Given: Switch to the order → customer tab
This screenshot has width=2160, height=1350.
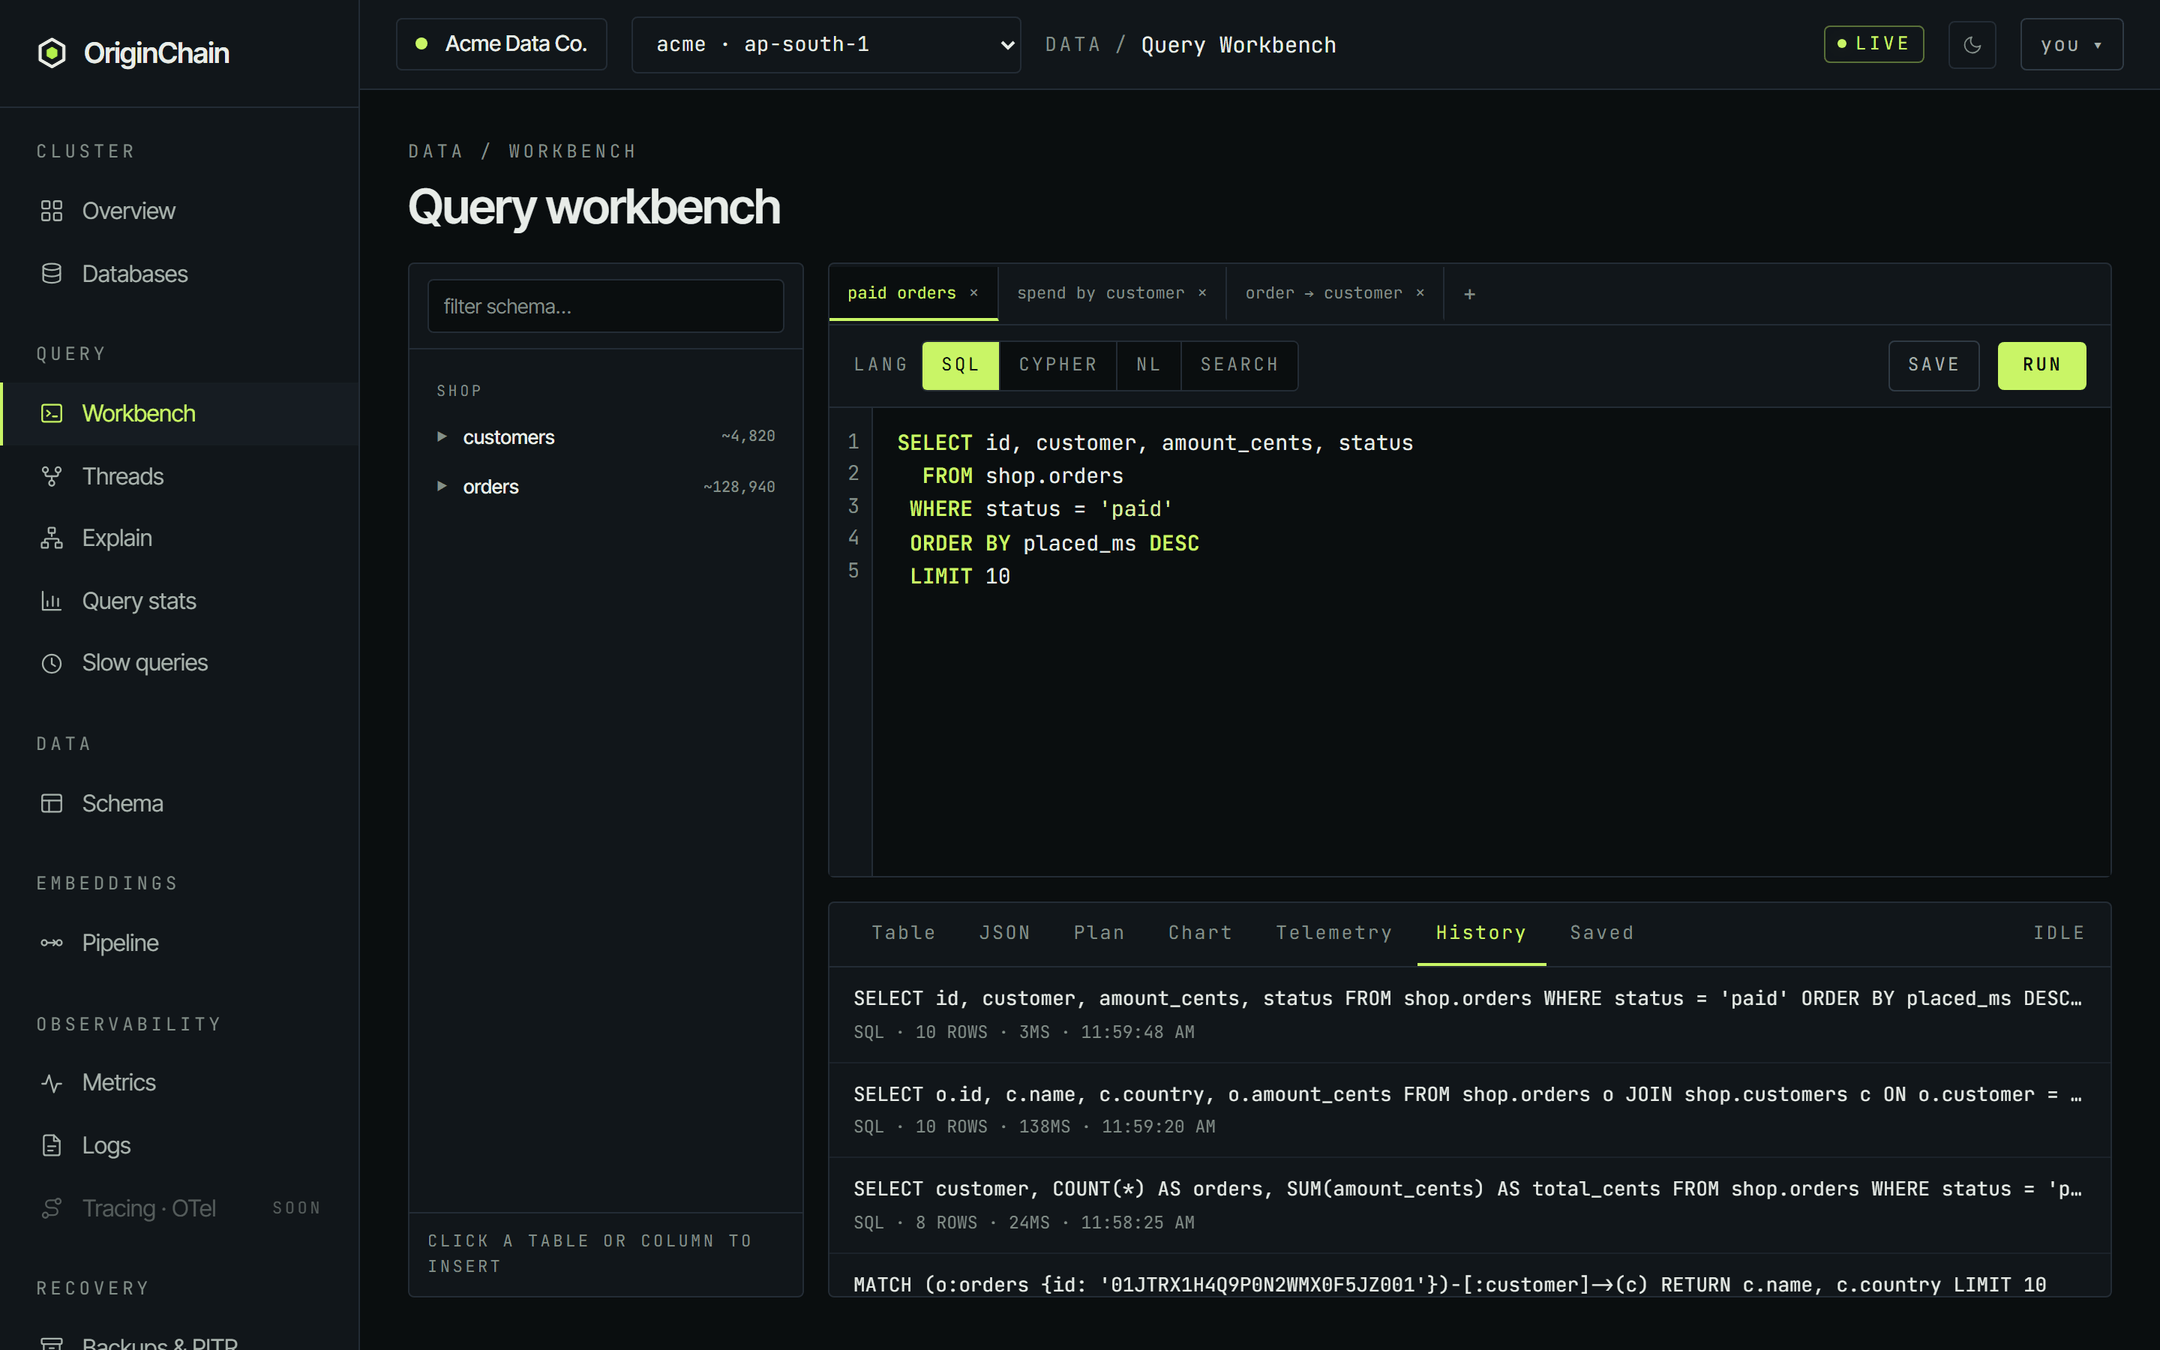Looking at the screenshot, I should coord(1323,293).
